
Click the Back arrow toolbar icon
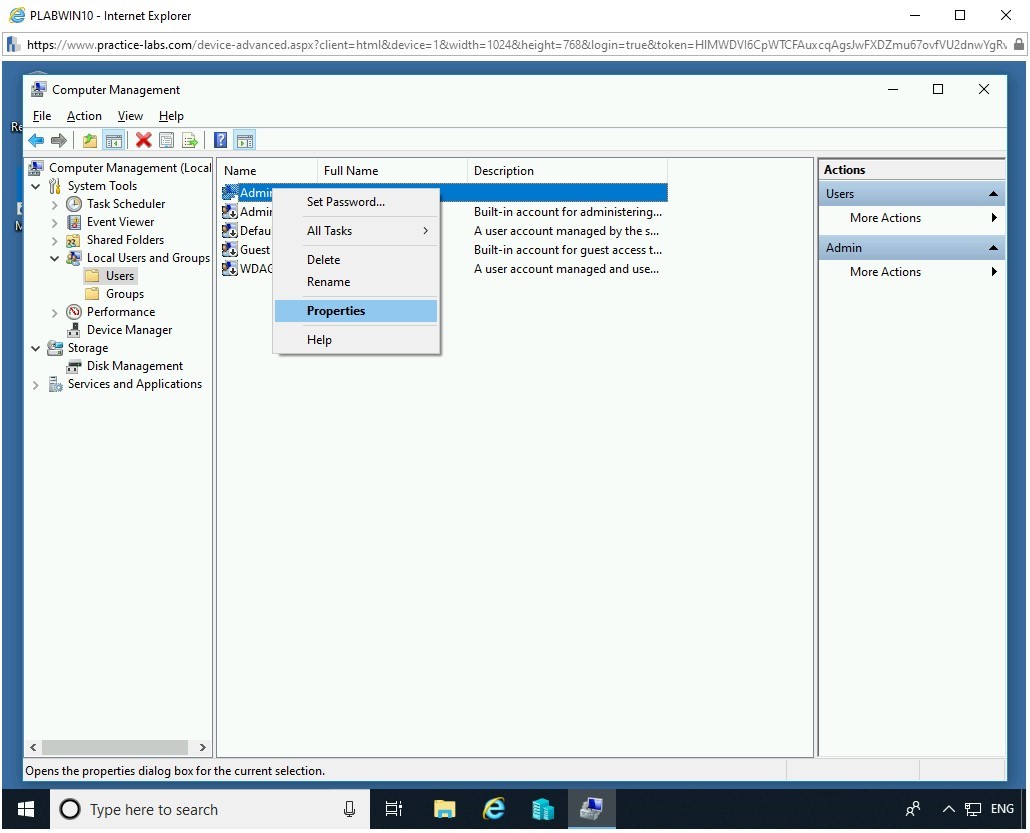(x=36, y=140)
